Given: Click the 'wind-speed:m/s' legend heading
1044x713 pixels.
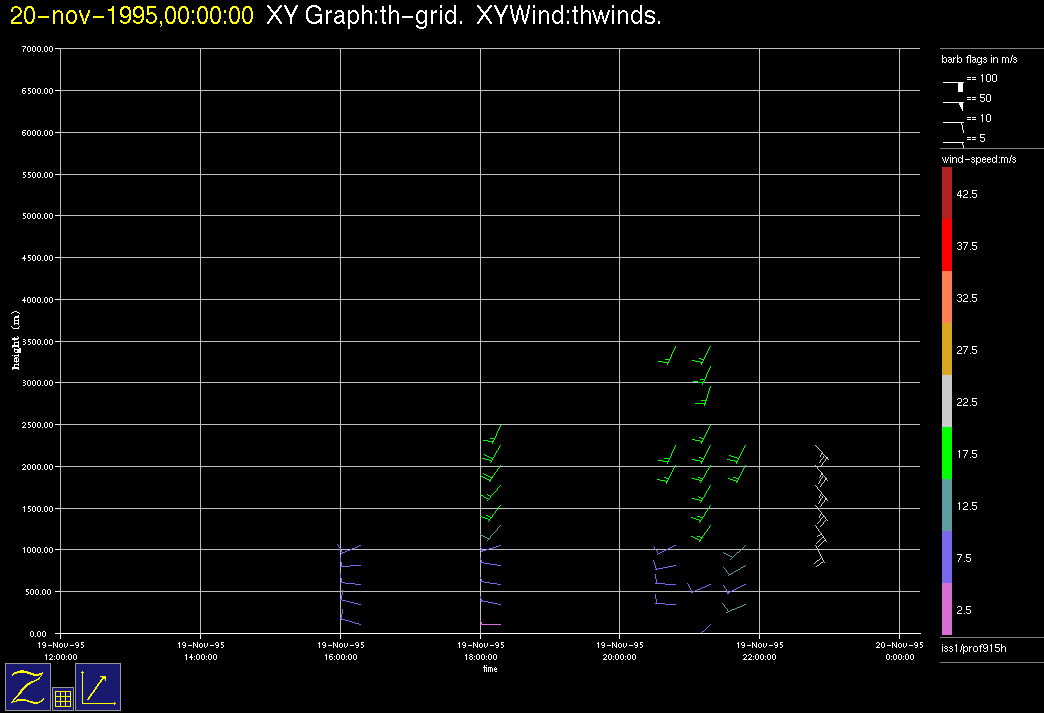Looking at the screenshot, I should pos(978,160).
